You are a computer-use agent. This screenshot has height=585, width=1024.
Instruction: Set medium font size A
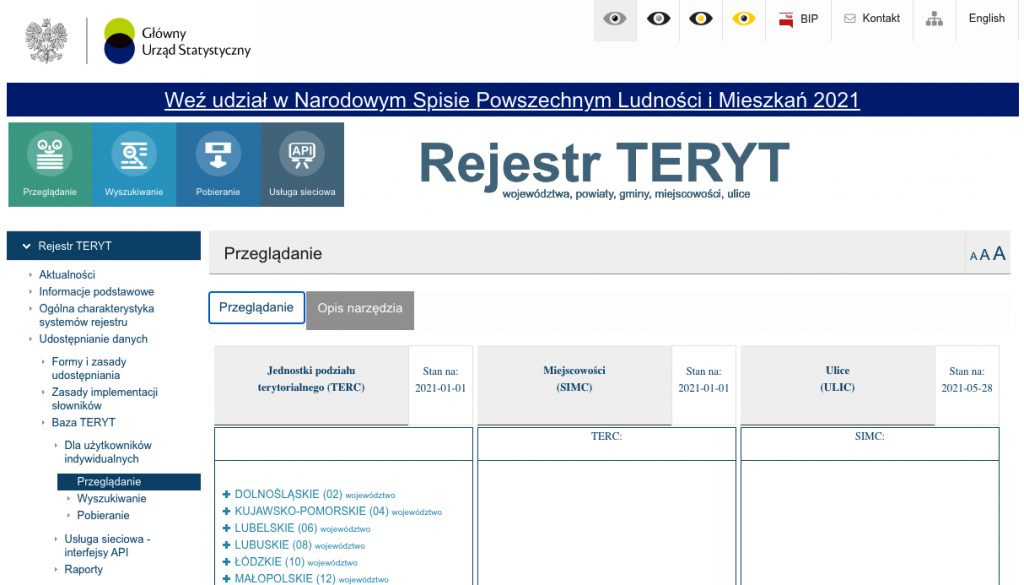(984, 255)
